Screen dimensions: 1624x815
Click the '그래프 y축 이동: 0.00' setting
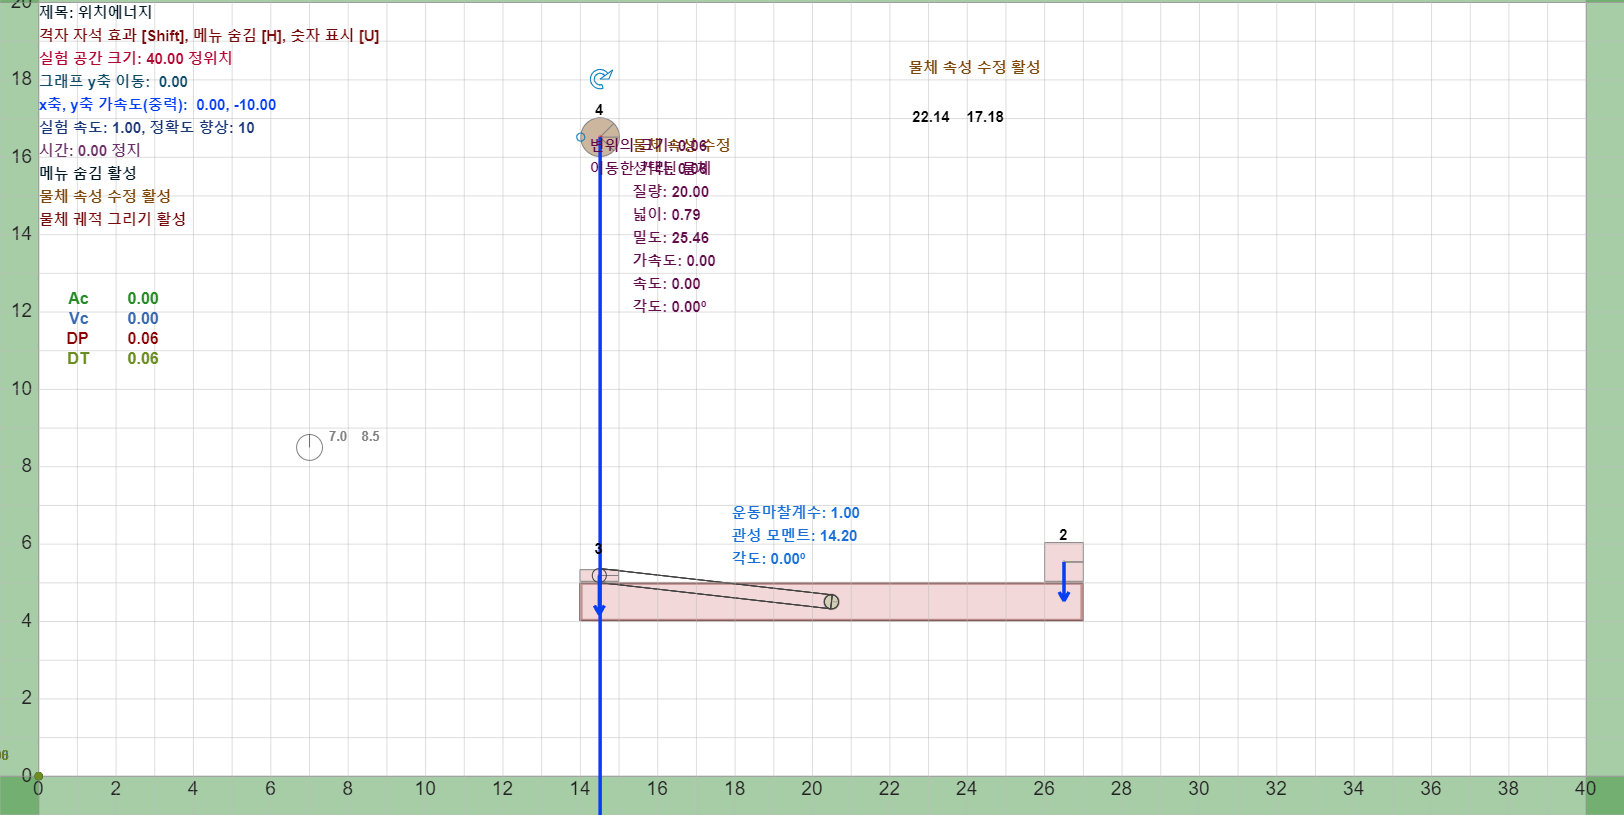[113, 81]
